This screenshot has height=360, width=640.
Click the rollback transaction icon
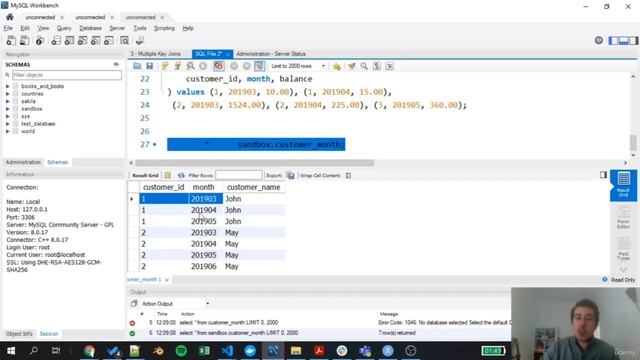click(x=247, y=66)
